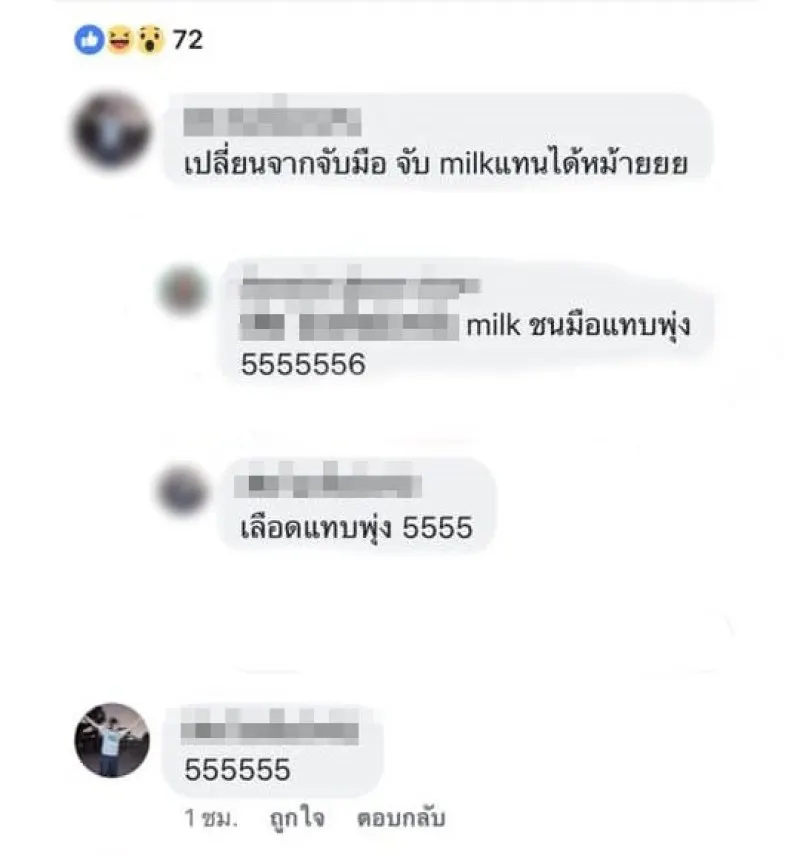Image resolution: width=800 pixels, height=855 pixels.
Task: Click ถูกใจ to like the comment
Action: [x=297, y=818]
